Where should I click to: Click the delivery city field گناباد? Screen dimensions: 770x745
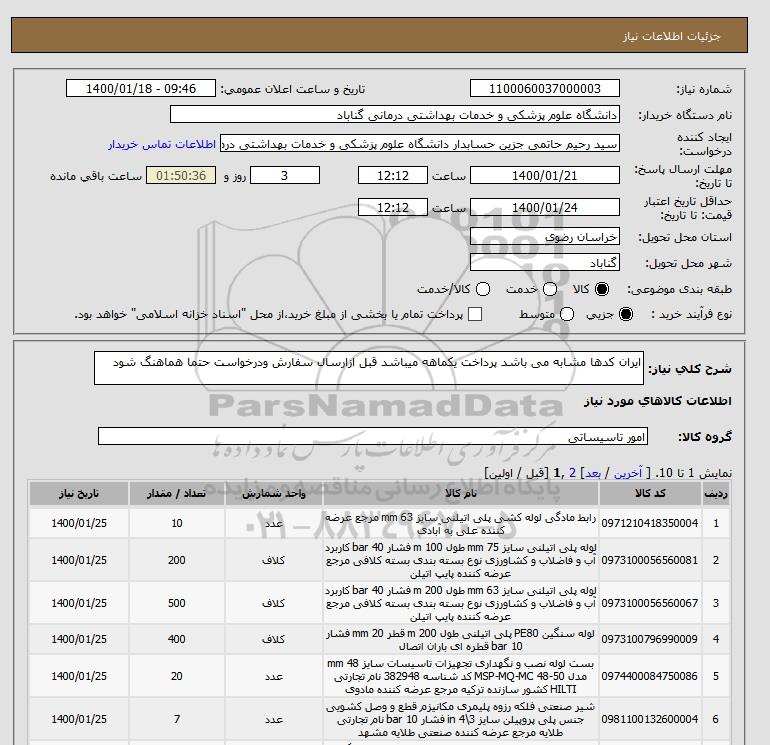coord(545,262)
